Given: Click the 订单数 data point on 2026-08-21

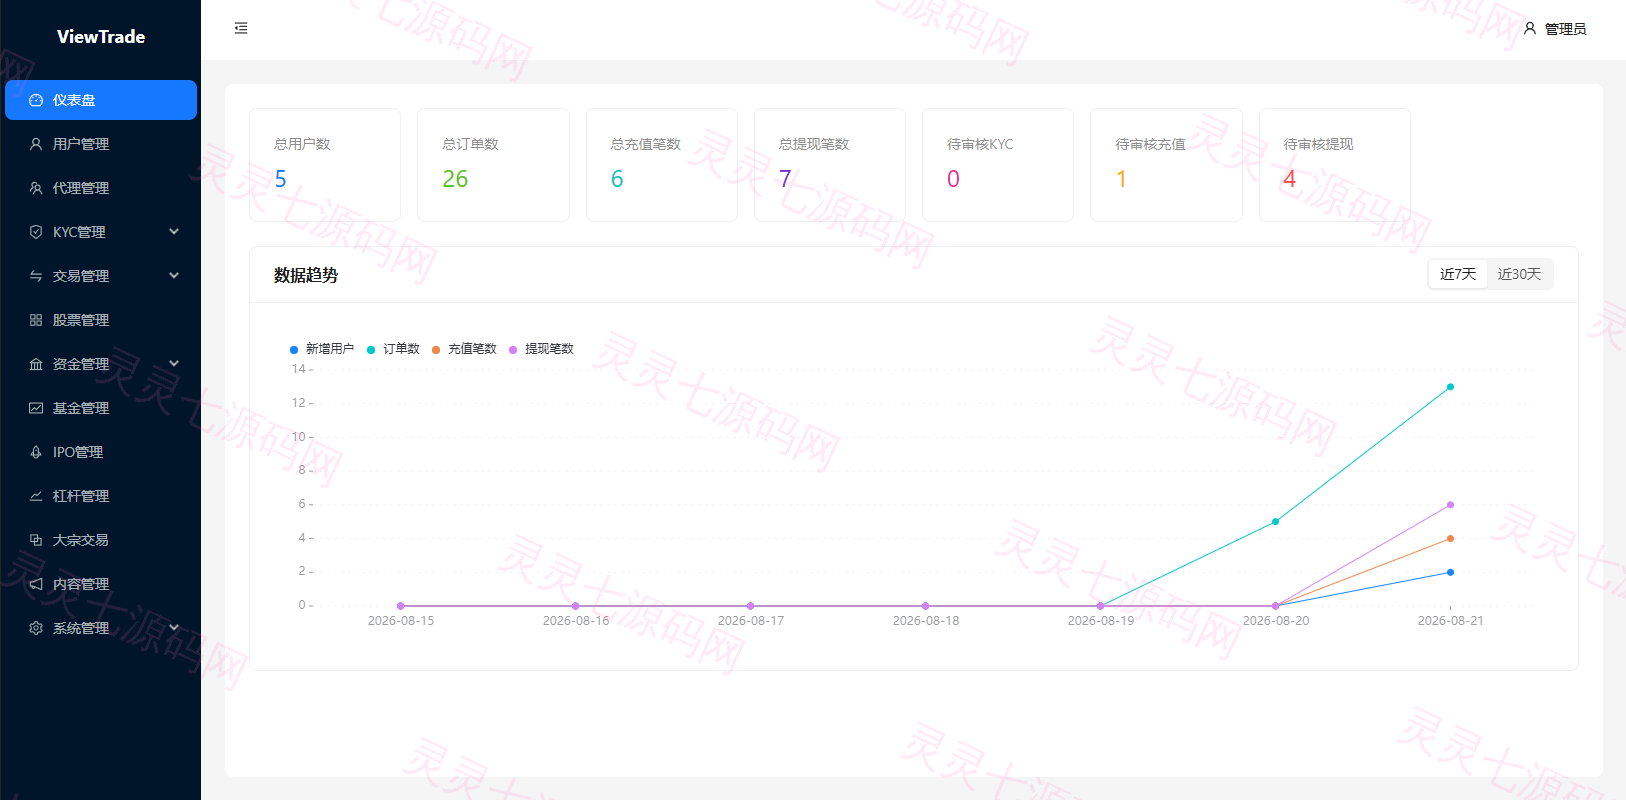Looking at the screenshot, I should tap(1450, 387).
